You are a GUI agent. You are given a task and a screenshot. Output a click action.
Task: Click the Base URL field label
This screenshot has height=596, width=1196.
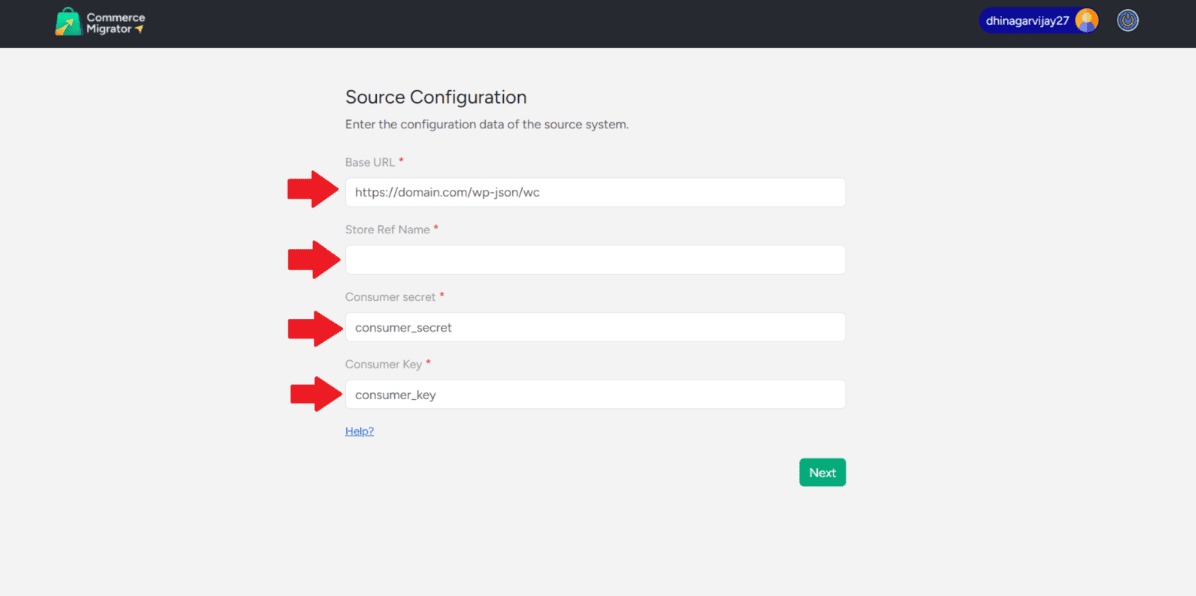[x=369, y=162]
